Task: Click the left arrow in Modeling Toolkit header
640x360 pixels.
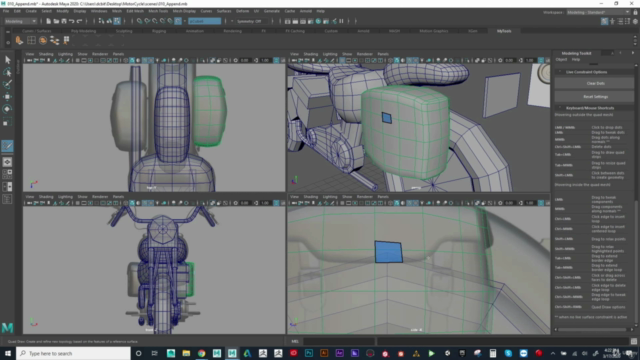Action: click(x=620, y=53)
